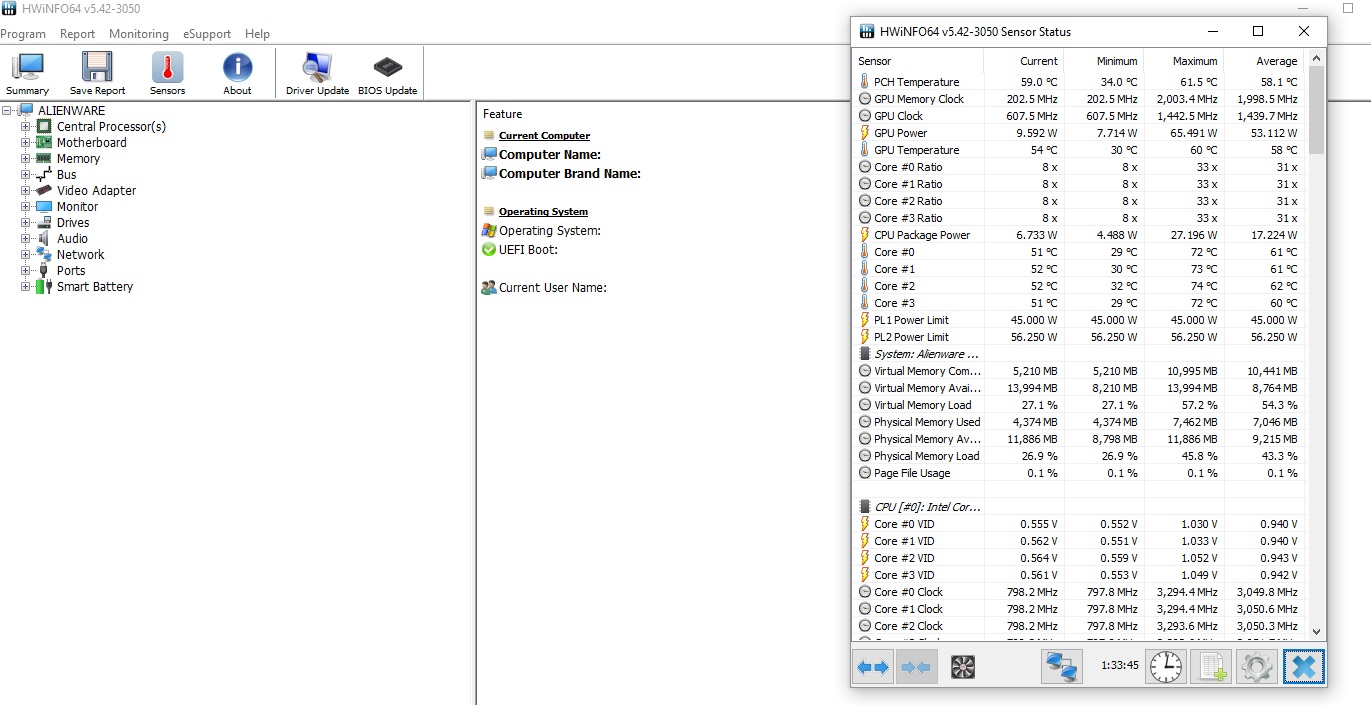Image resolution: width=1371 pixels, height=705 pixels.
Task: Select Smart Battery tree item
Action: click(95, 287)
